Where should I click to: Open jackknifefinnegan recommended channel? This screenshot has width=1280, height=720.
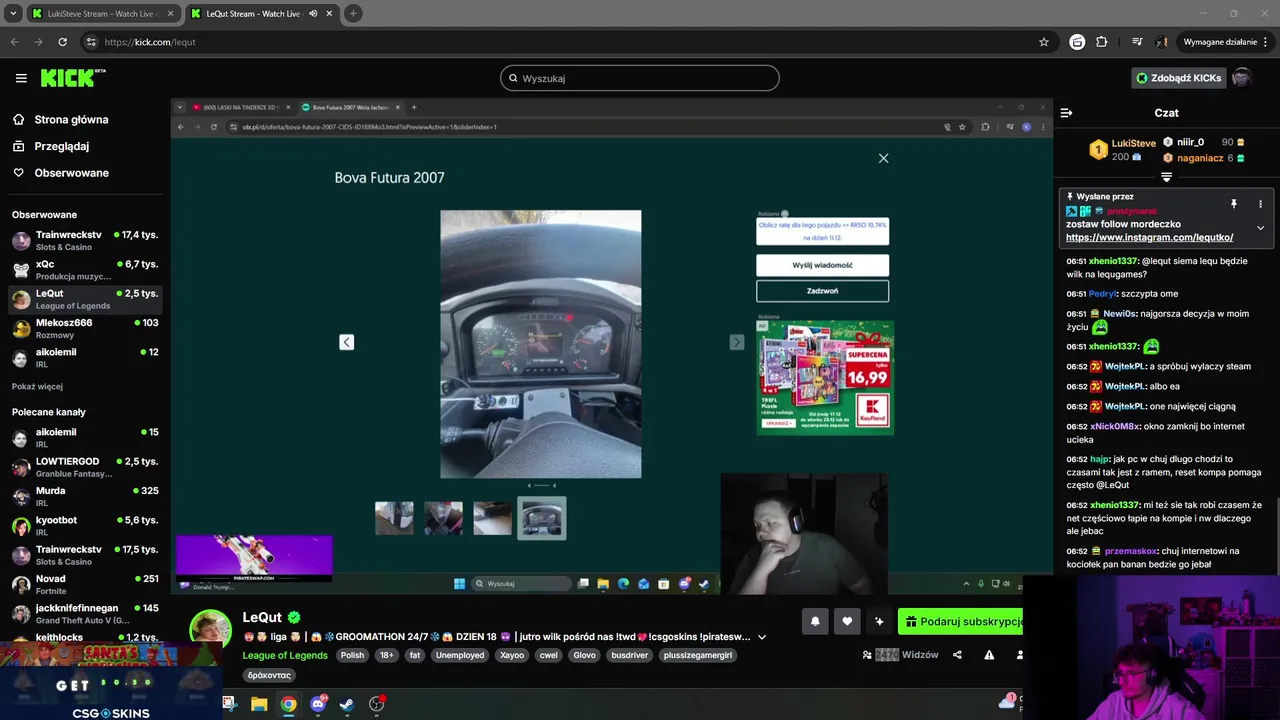tap(85, 613)
